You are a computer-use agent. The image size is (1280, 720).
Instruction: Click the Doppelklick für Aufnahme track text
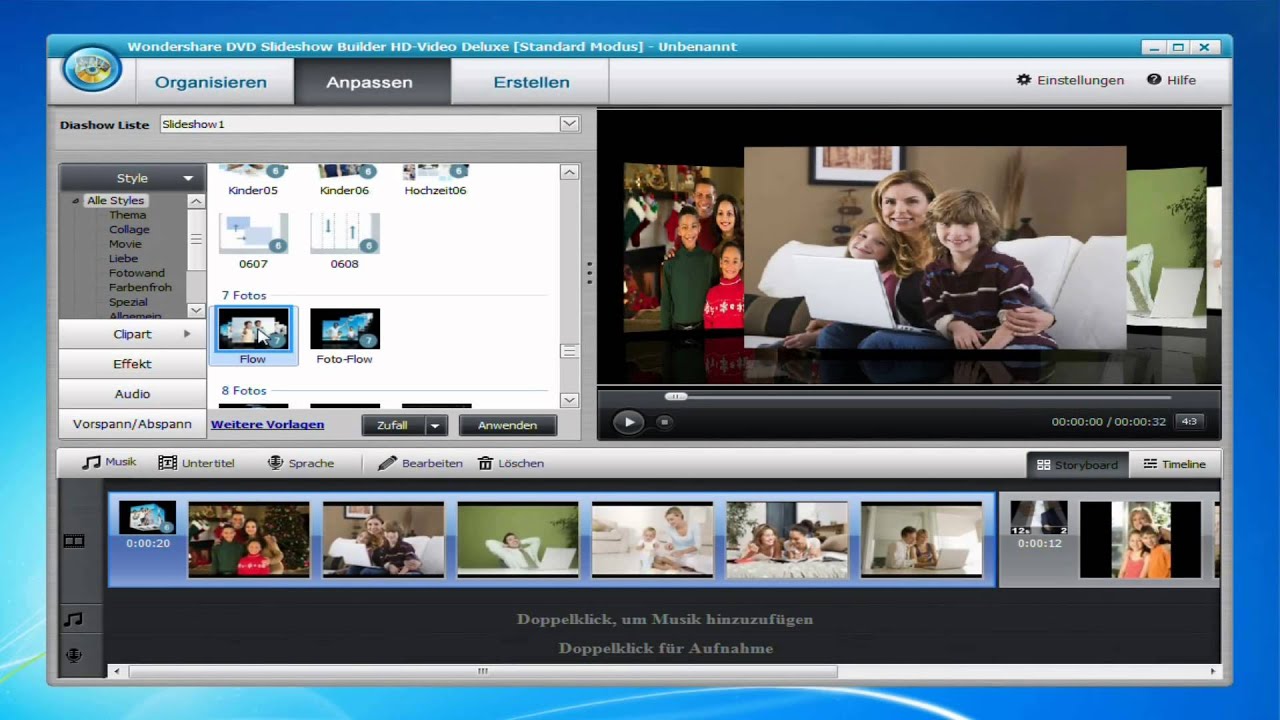click(666, 648)
